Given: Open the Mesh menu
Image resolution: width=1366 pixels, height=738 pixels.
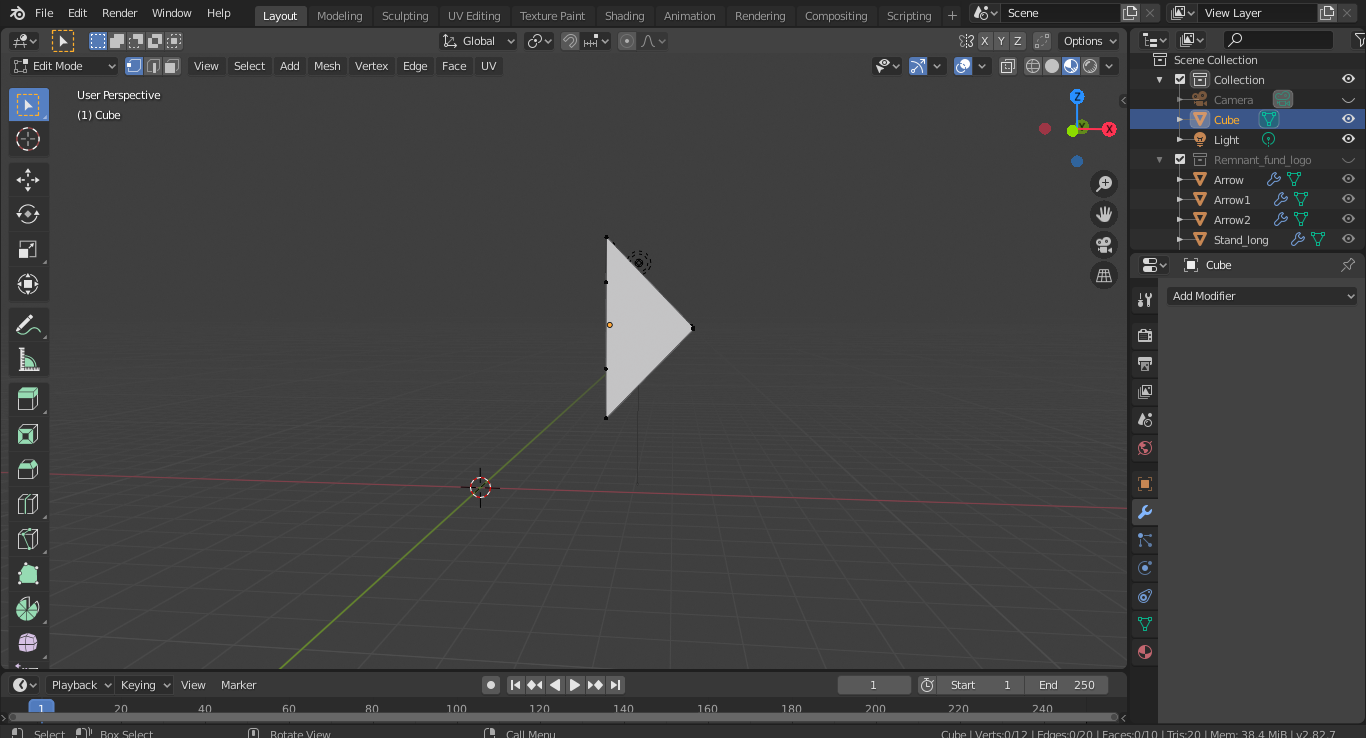Looking at the screenshot, I should click(327, 66).
